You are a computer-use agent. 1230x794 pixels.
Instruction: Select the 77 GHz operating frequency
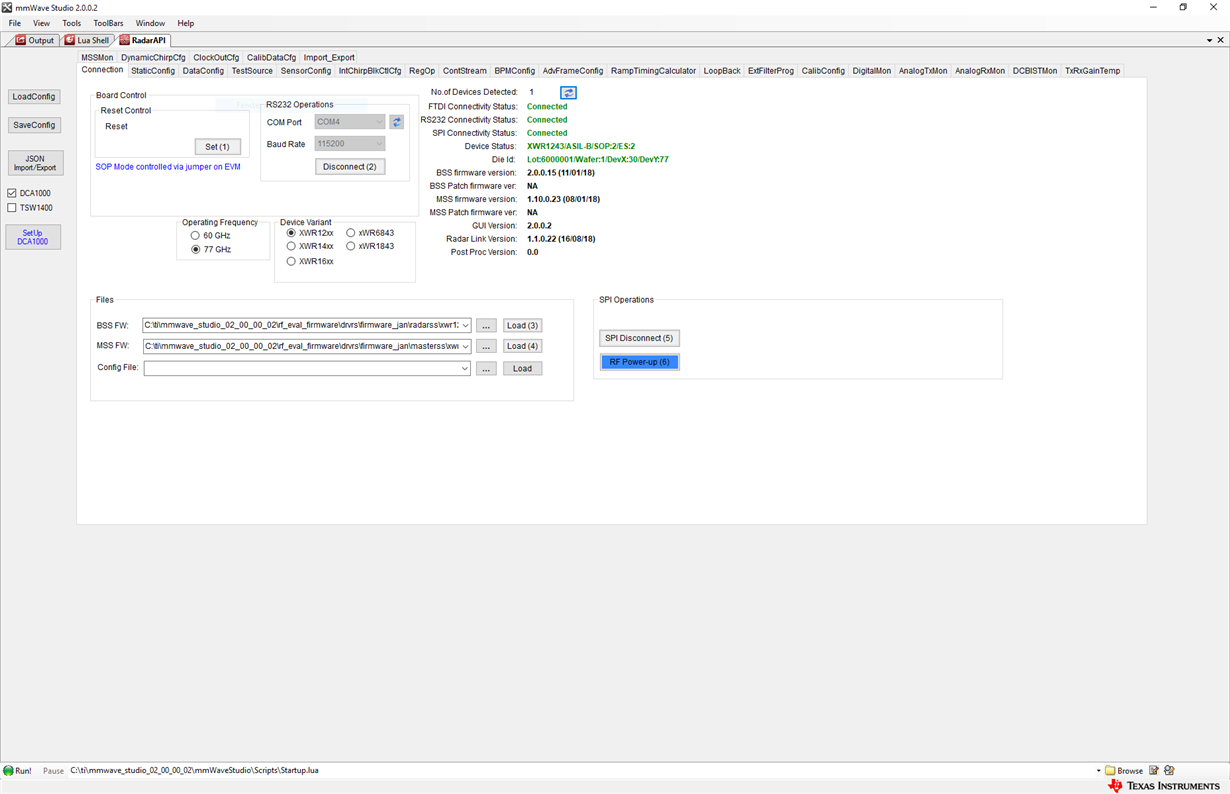coord(195,249)
